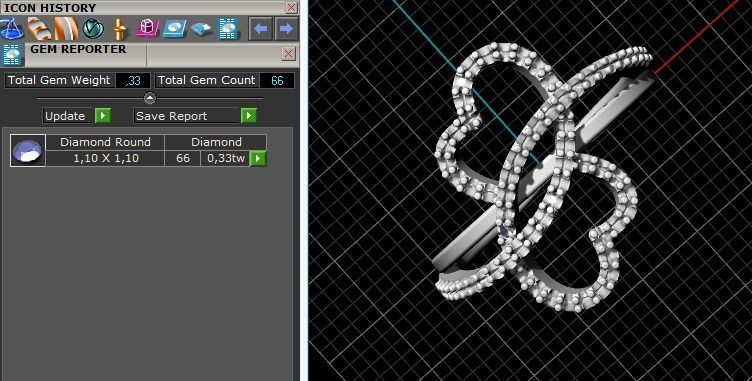Click the green arrow on the 0,33tw row

coord(258,158)
